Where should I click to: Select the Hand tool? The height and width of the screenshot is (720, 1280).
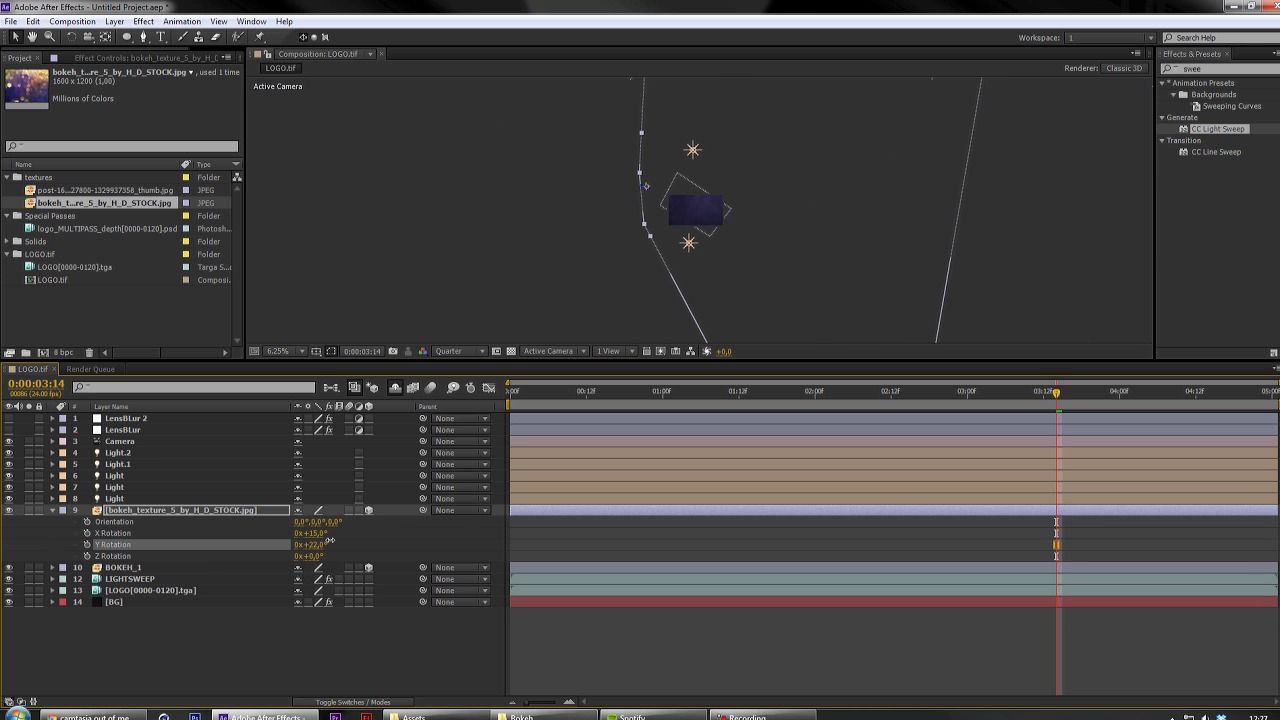click(32, 37)
